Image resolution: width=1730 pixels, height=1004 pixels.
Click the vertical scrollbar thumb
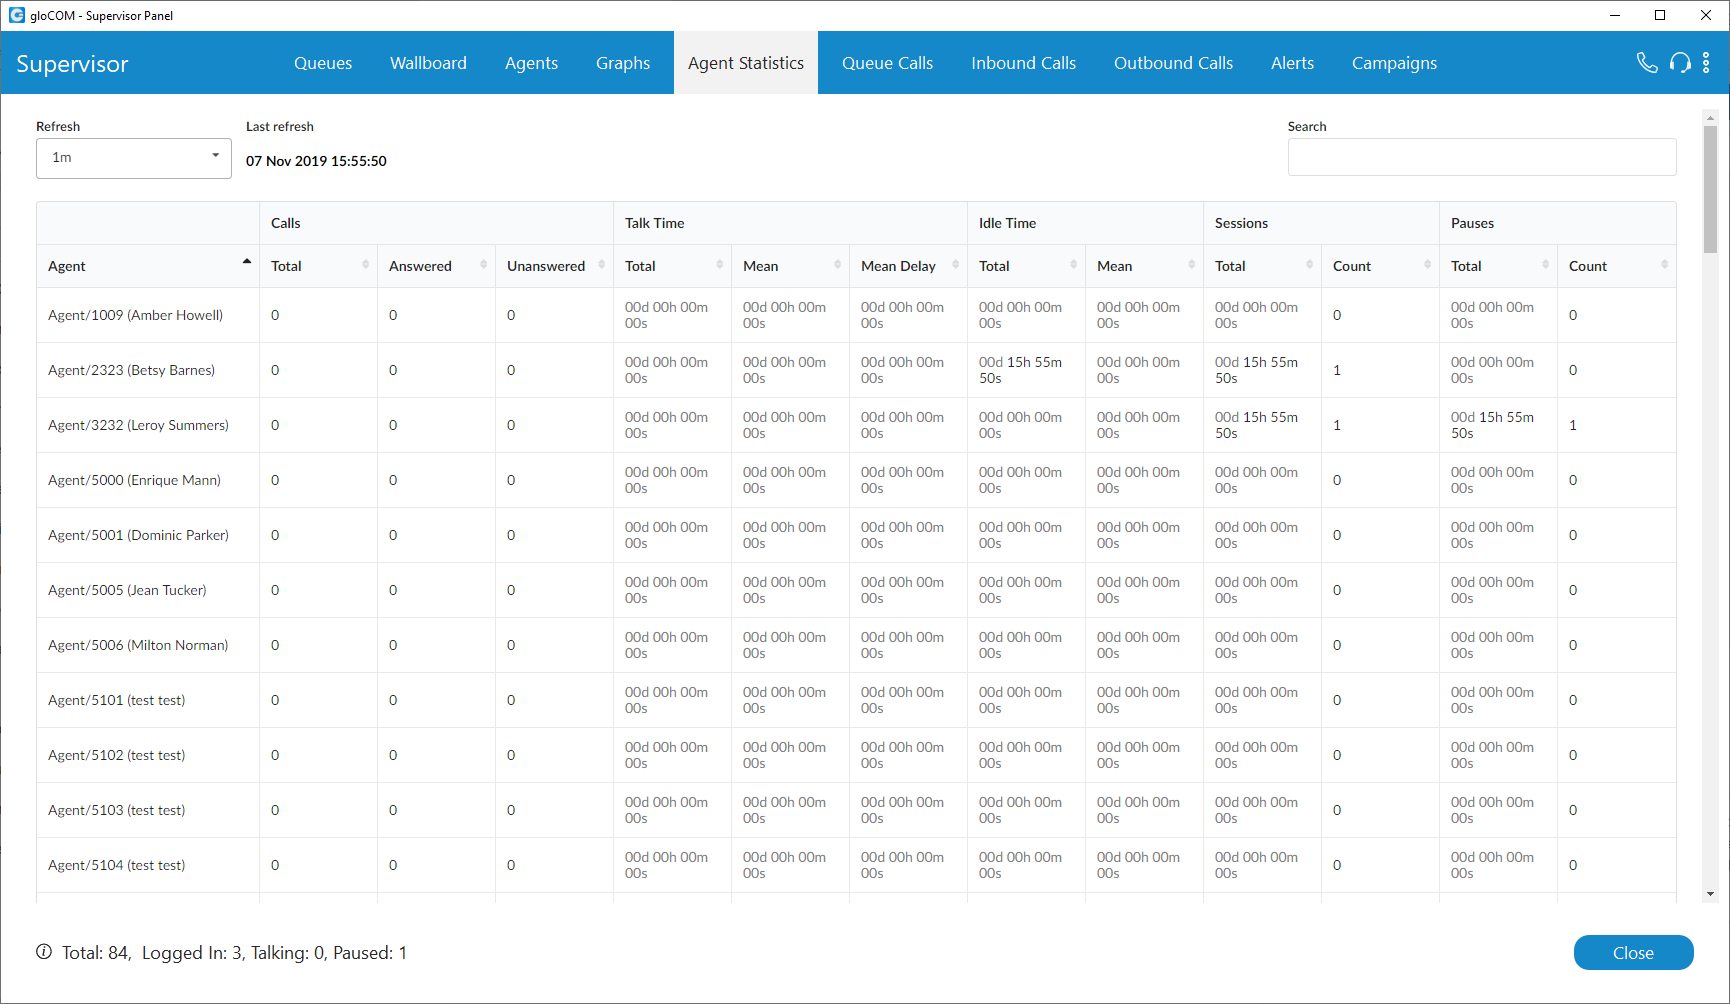point(1710,190)
